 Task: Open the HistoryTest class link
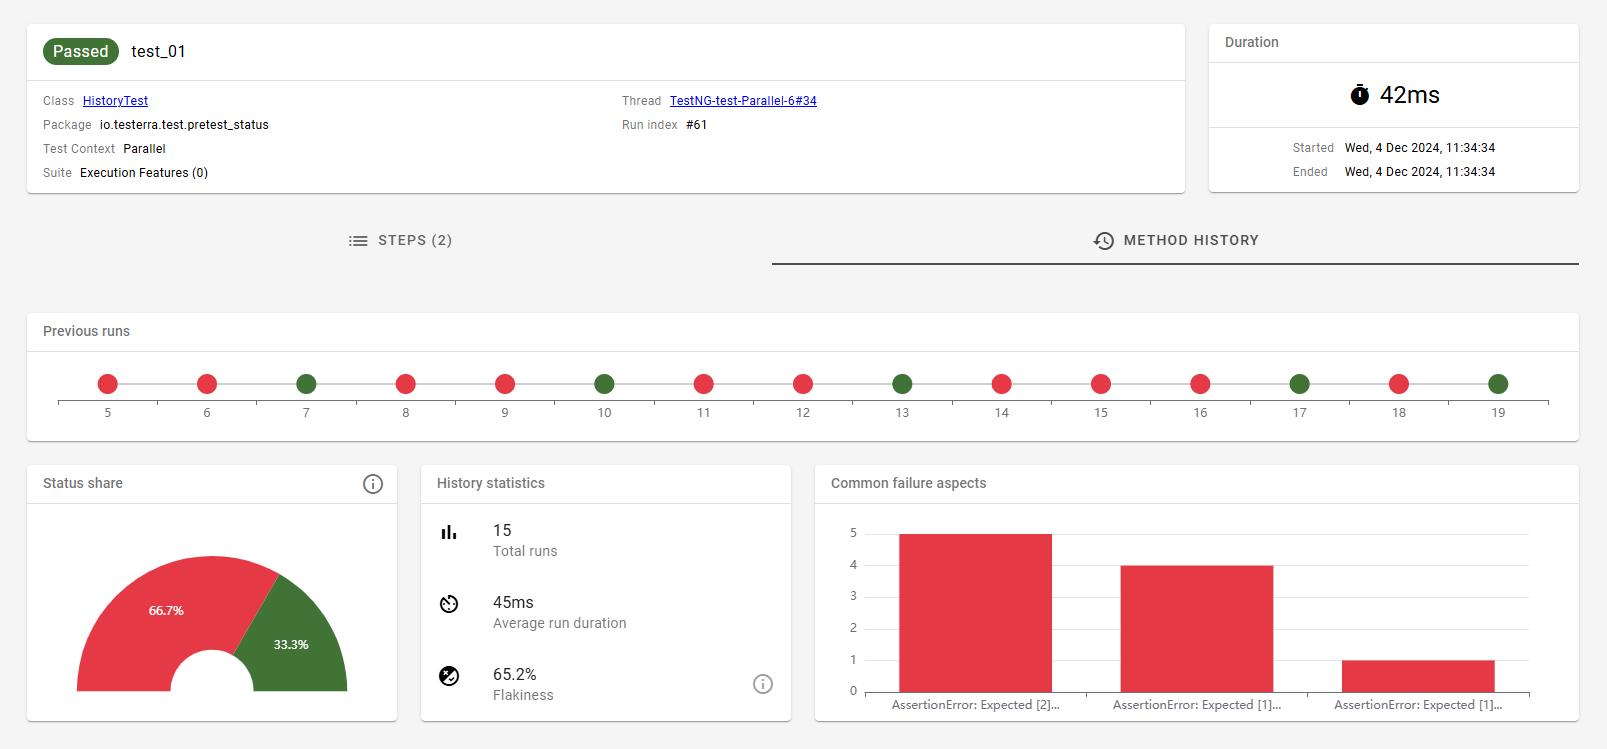[115, 101]
